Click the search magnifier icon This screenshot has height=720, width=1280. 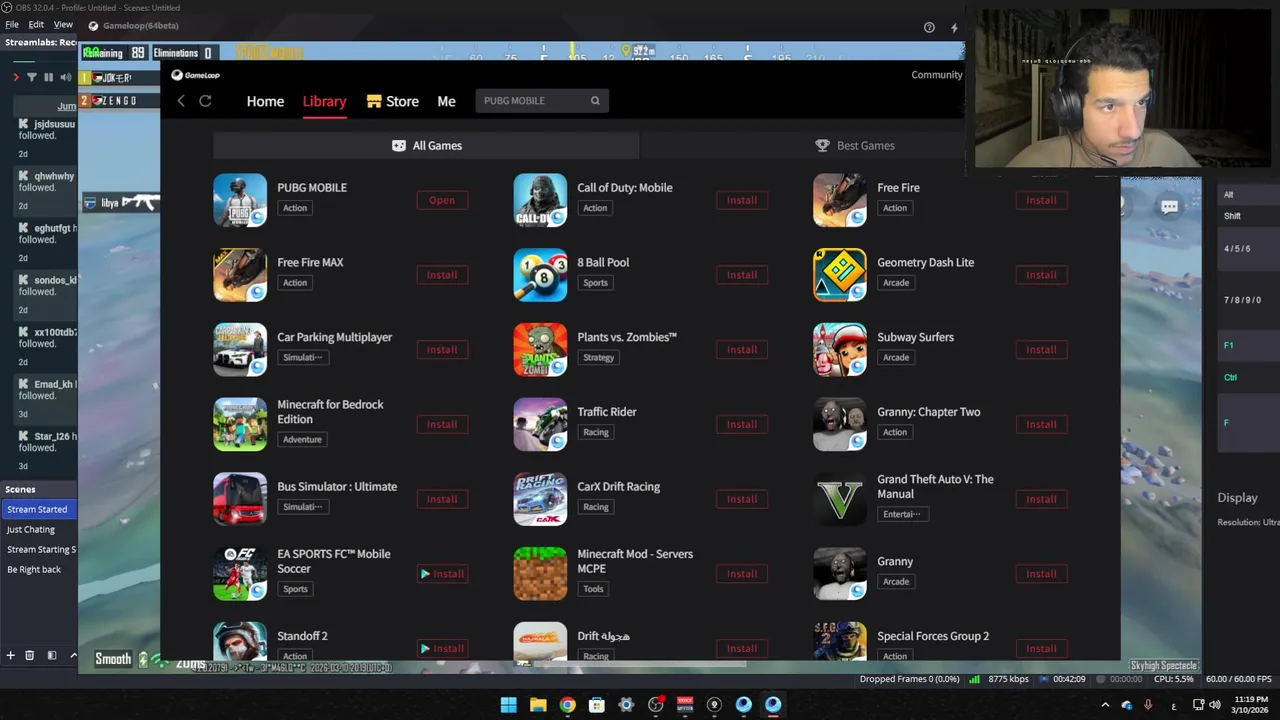[x=595, y=101]
